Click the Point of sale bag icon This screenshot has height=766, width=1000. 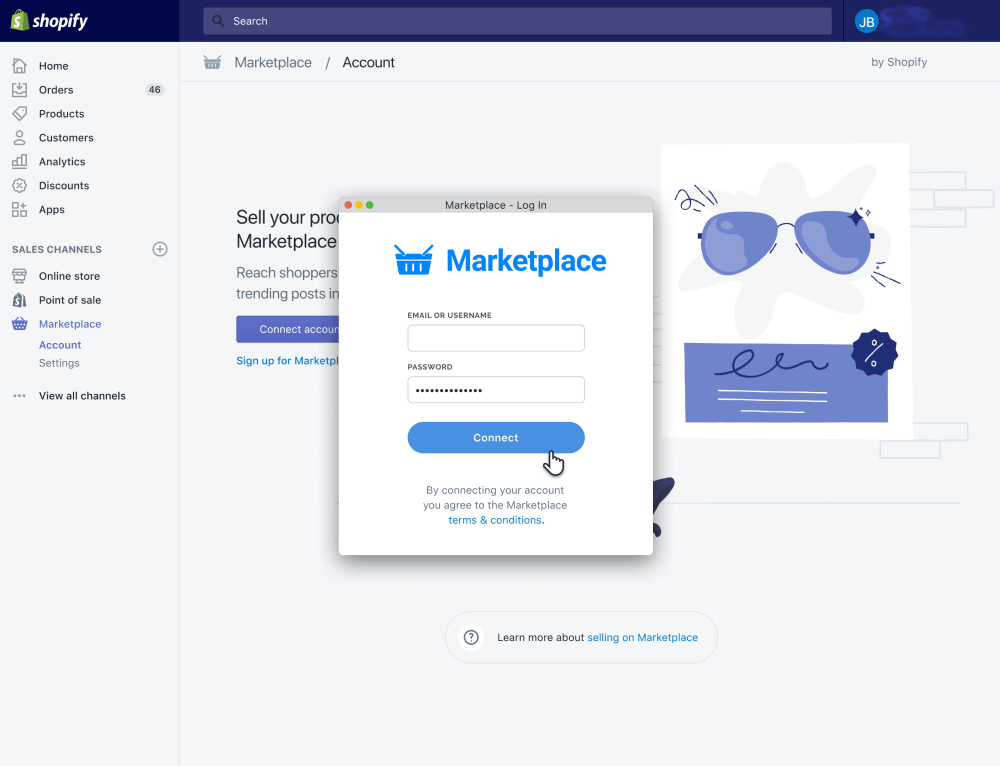(20, 300)
